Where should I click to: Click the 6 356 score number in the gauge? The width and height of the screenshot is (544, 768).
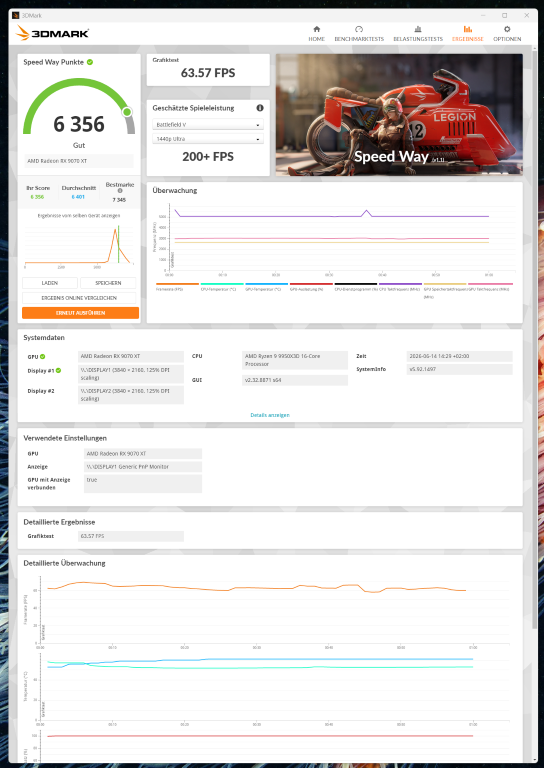(79, 124)
